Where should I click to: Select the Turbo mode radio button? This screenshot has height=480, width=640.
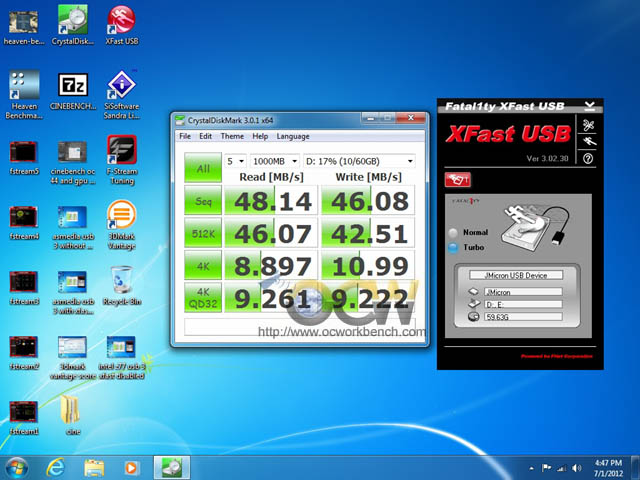tap(453, 248)
